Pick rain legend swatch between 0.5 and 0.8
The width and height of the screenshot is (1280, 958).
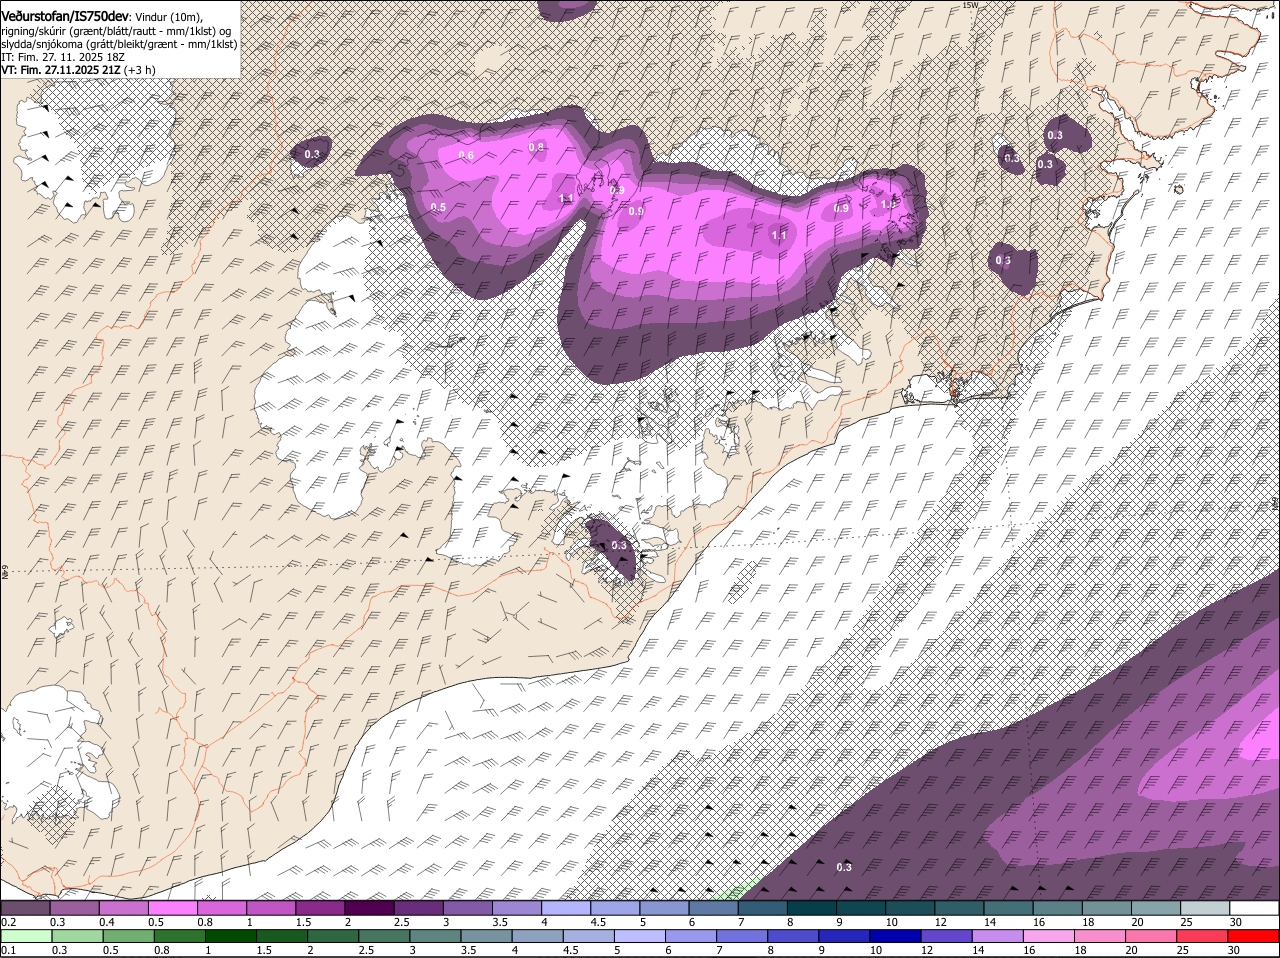pos(131,937)
